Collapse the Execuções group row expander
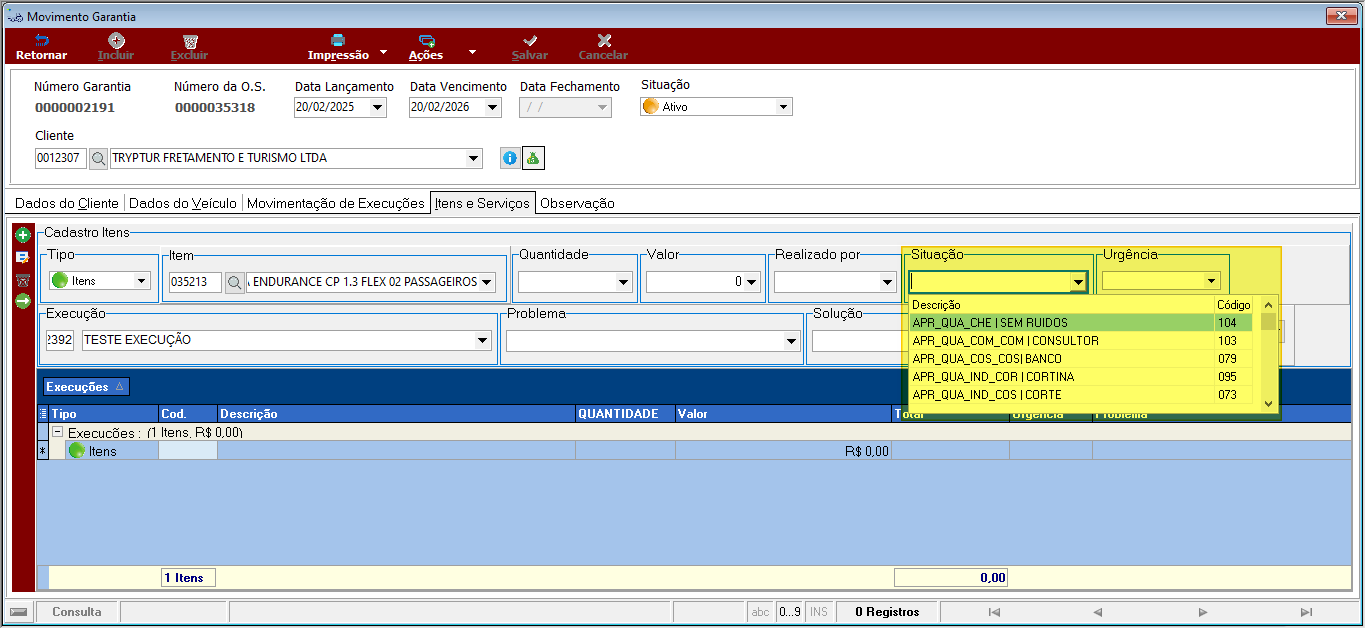Viewport: 1366px width, 629px height. [x=58, y=433]
